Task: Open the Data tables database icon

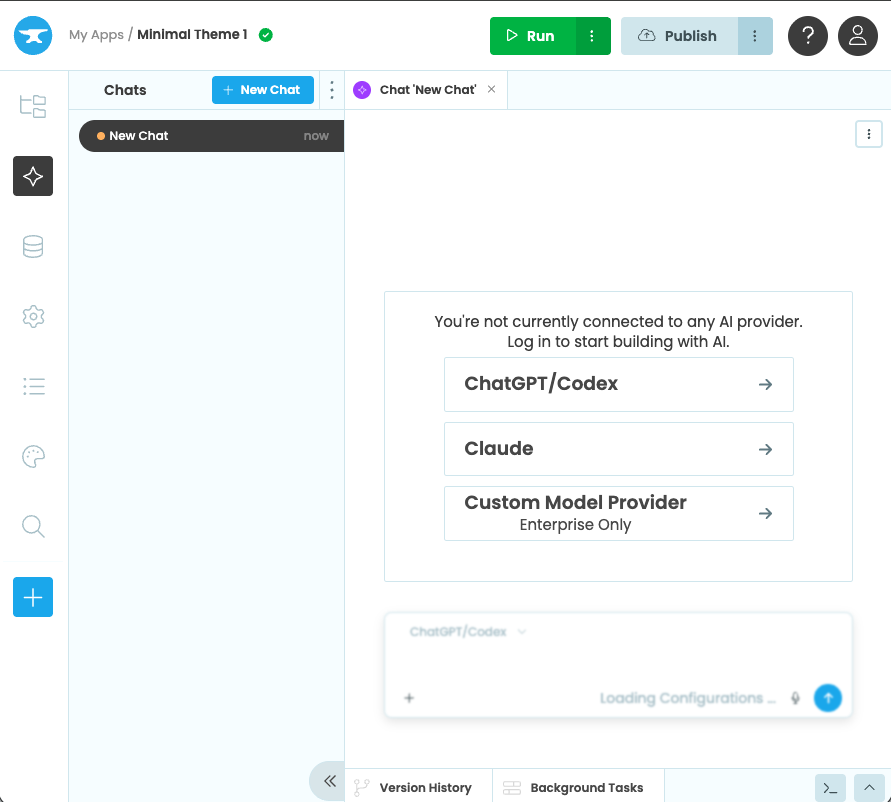Action: (x=33, y=246)
